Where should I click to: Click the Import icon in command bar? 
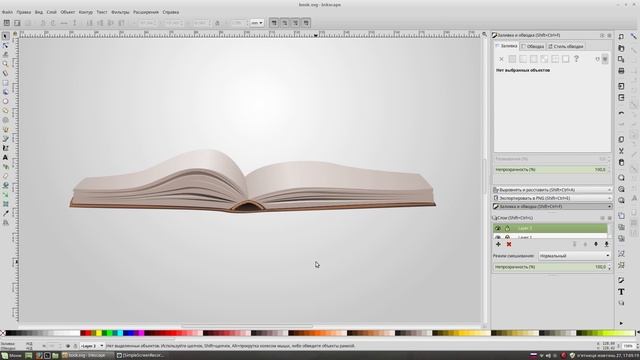[x=621, y=86]
